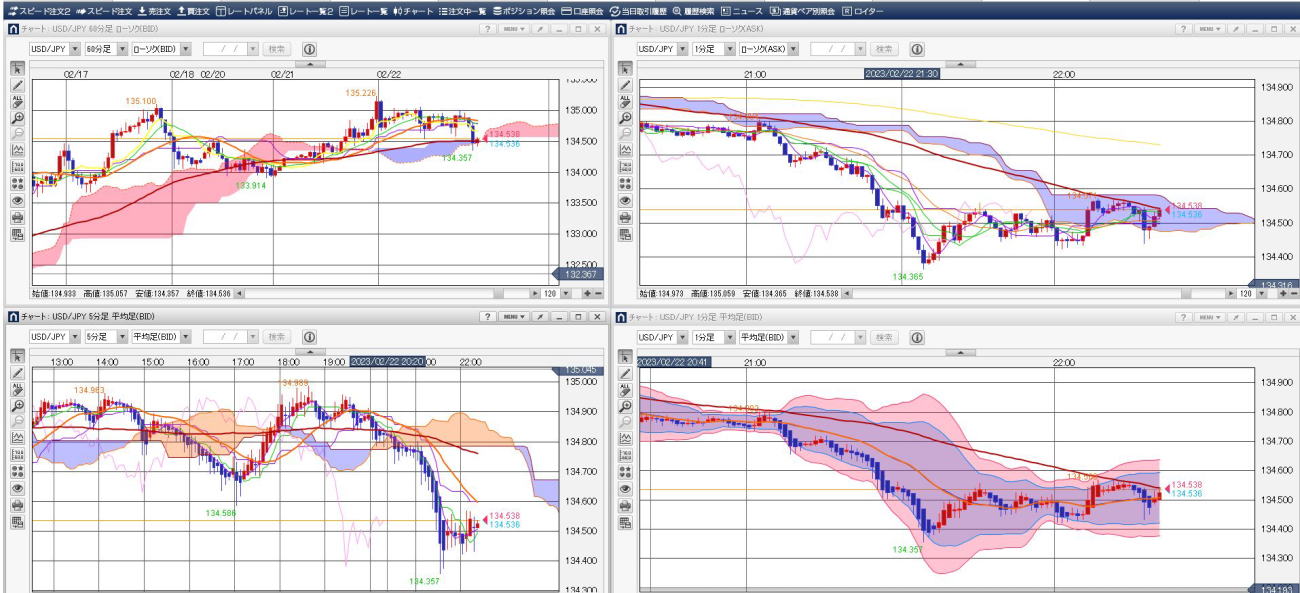1300x593 pixels.
Task: Click the pin icon on 60分足 chart title bar
Action: coord(538,29)
